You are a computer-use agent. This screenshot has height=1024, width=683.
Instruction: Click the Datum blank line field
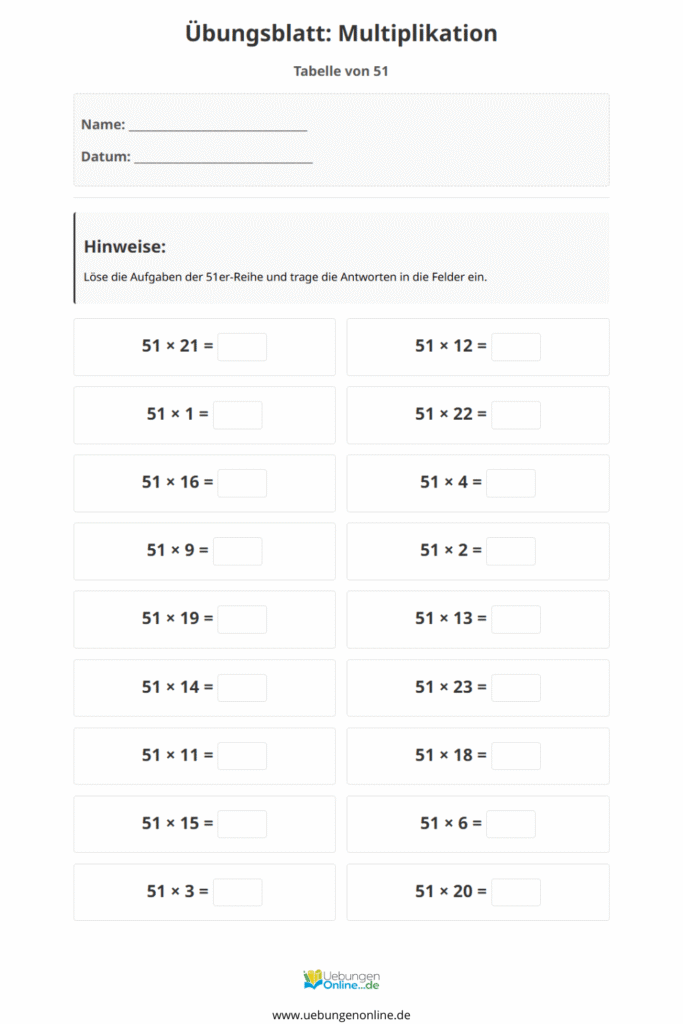click(x=223, y=157)
